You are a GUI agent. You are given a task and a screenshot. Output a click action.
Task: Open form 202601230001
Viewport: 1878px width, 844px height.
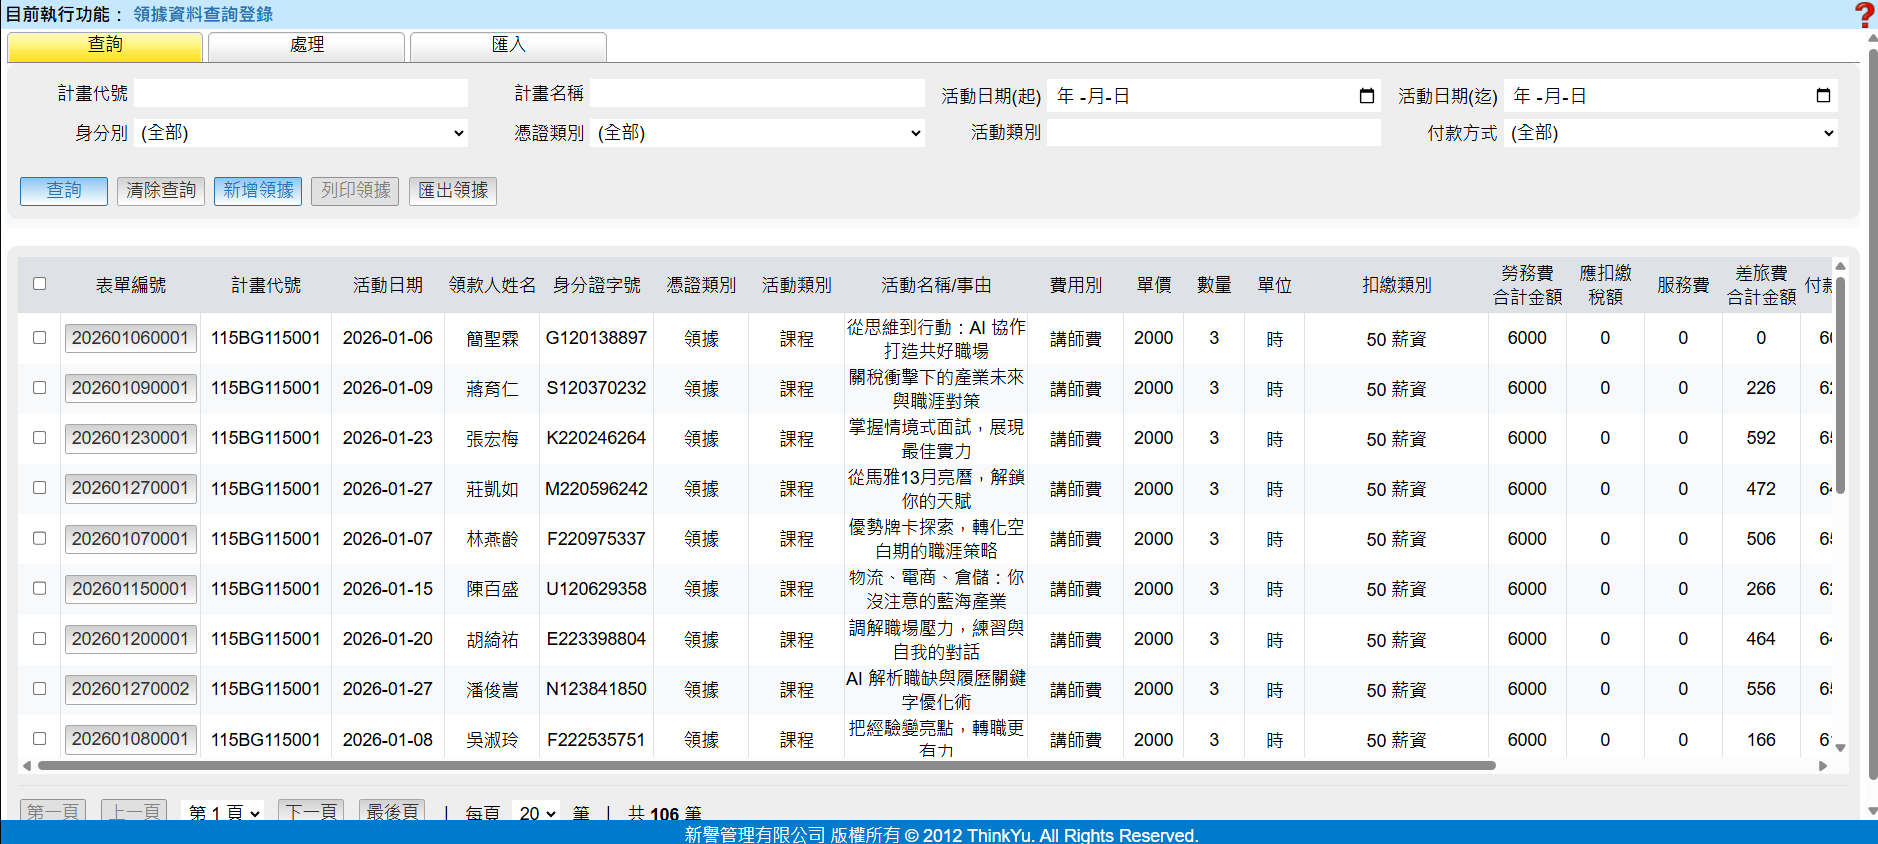tap(130, 438)
